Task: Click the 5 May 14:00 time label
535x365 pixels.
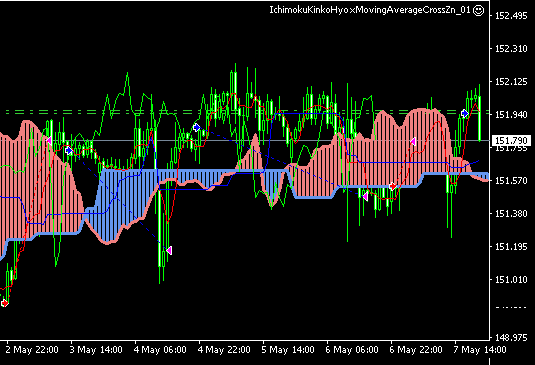Action: [288, 350]
